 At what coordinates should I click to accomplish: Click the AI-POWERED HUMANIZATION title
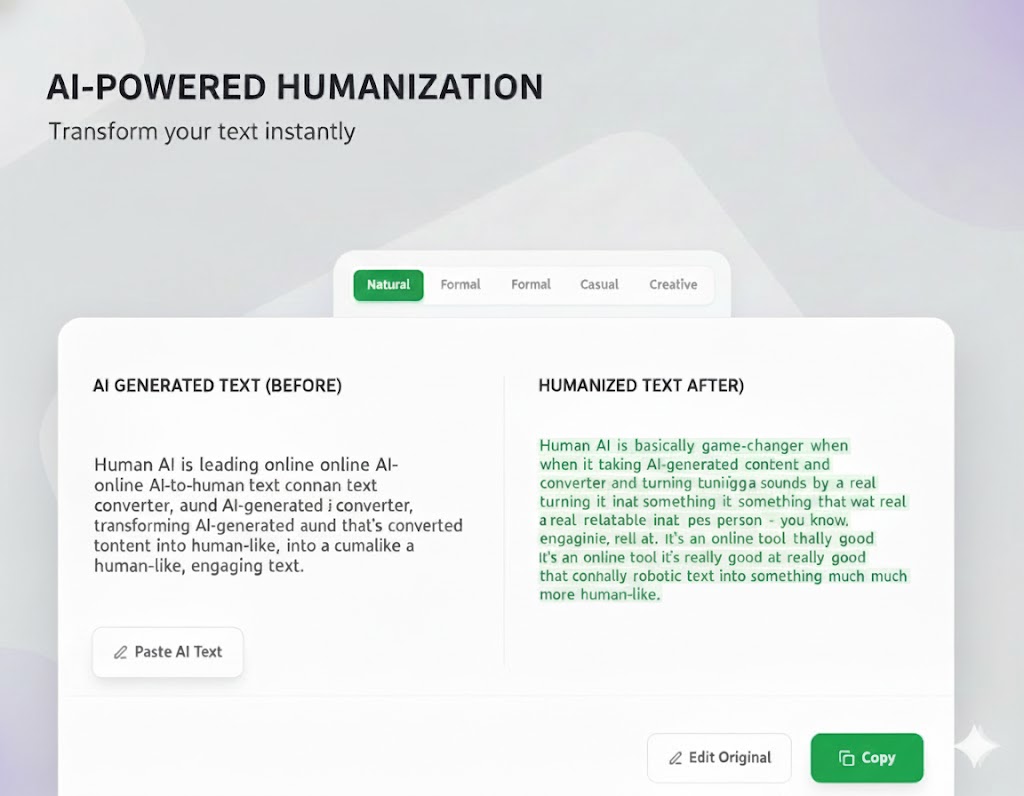click(x=295, y=88)
